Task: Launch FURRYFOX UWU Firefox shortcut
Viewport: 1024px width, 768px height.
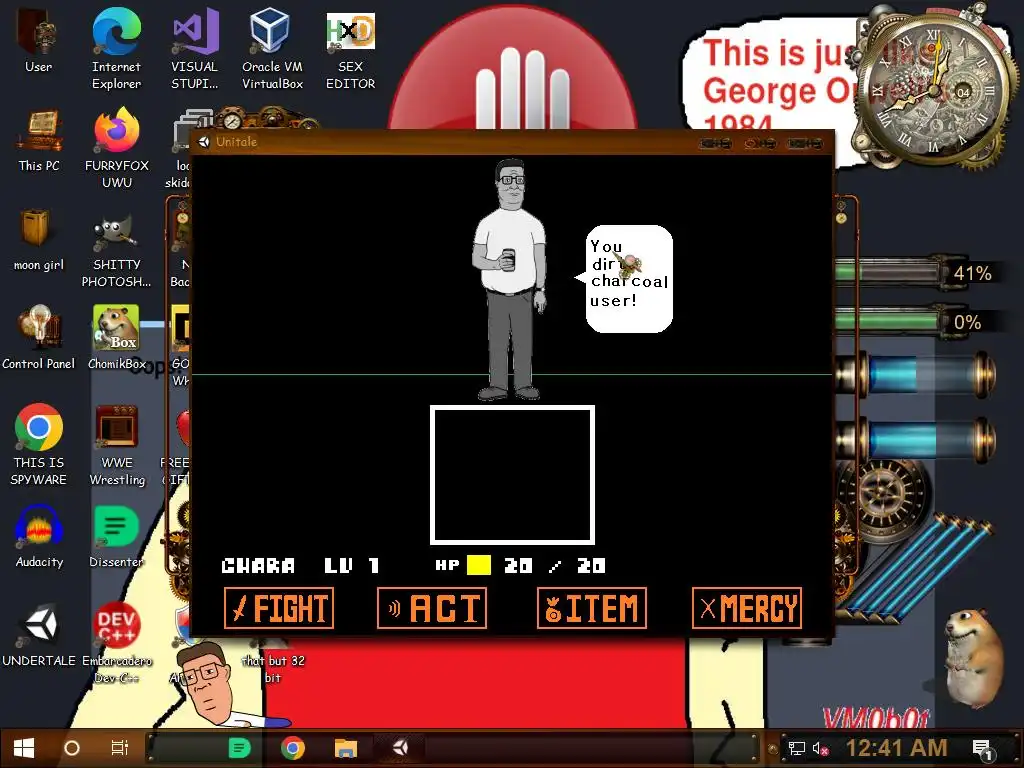Action: click(116, 148)
